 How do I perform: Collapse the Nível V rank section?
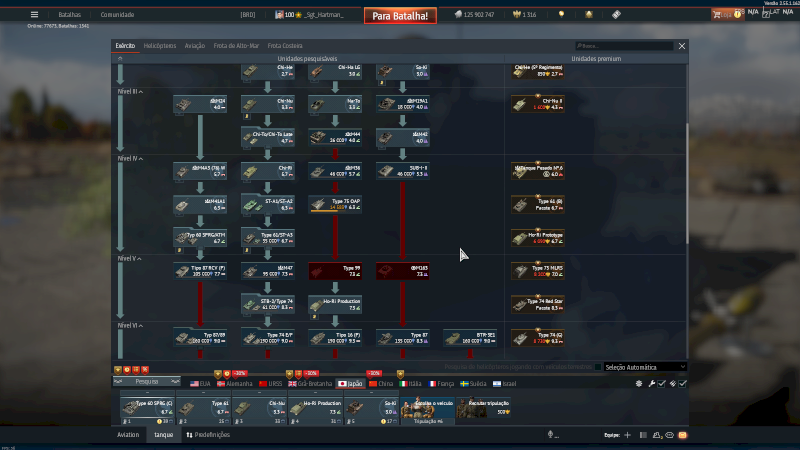click(x=130, y=259)
